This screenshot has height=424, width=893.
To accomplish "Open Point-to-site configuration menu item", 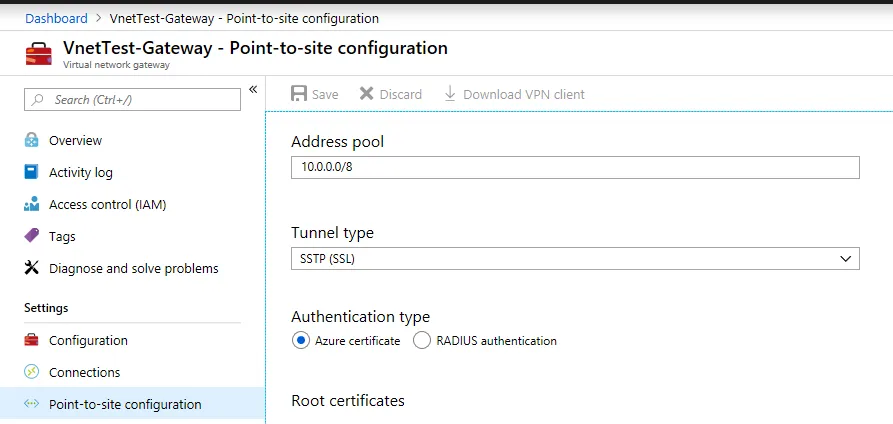I will [125, 404].
